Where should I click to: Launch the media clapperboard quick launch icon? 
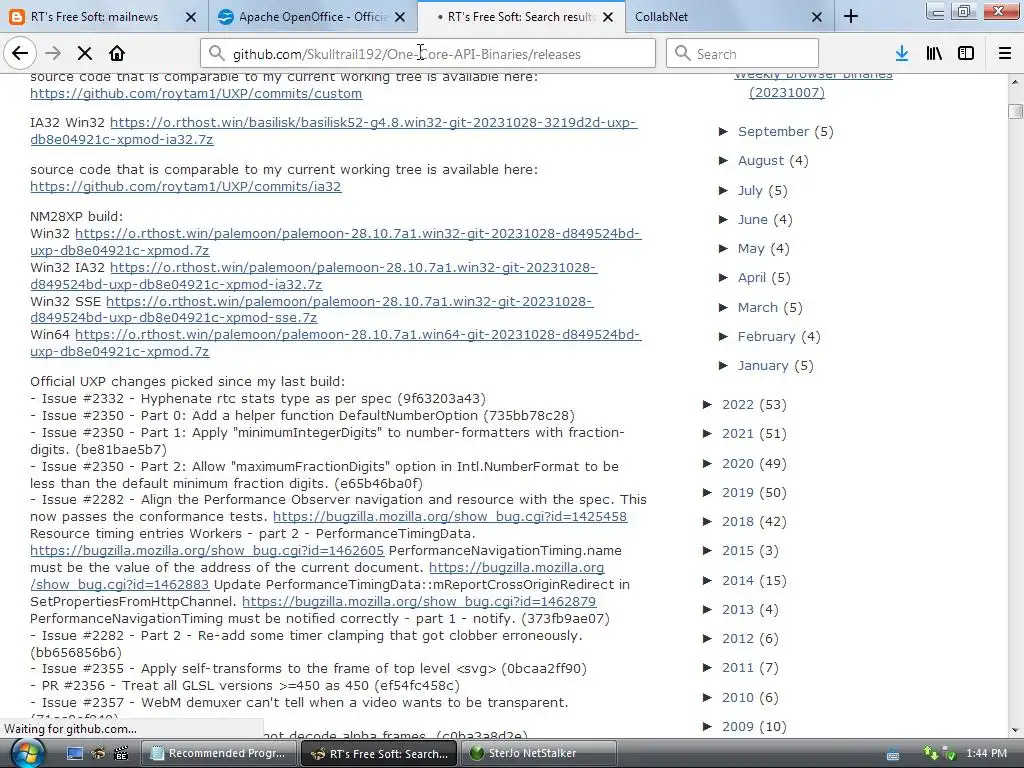tap(121, 754)
